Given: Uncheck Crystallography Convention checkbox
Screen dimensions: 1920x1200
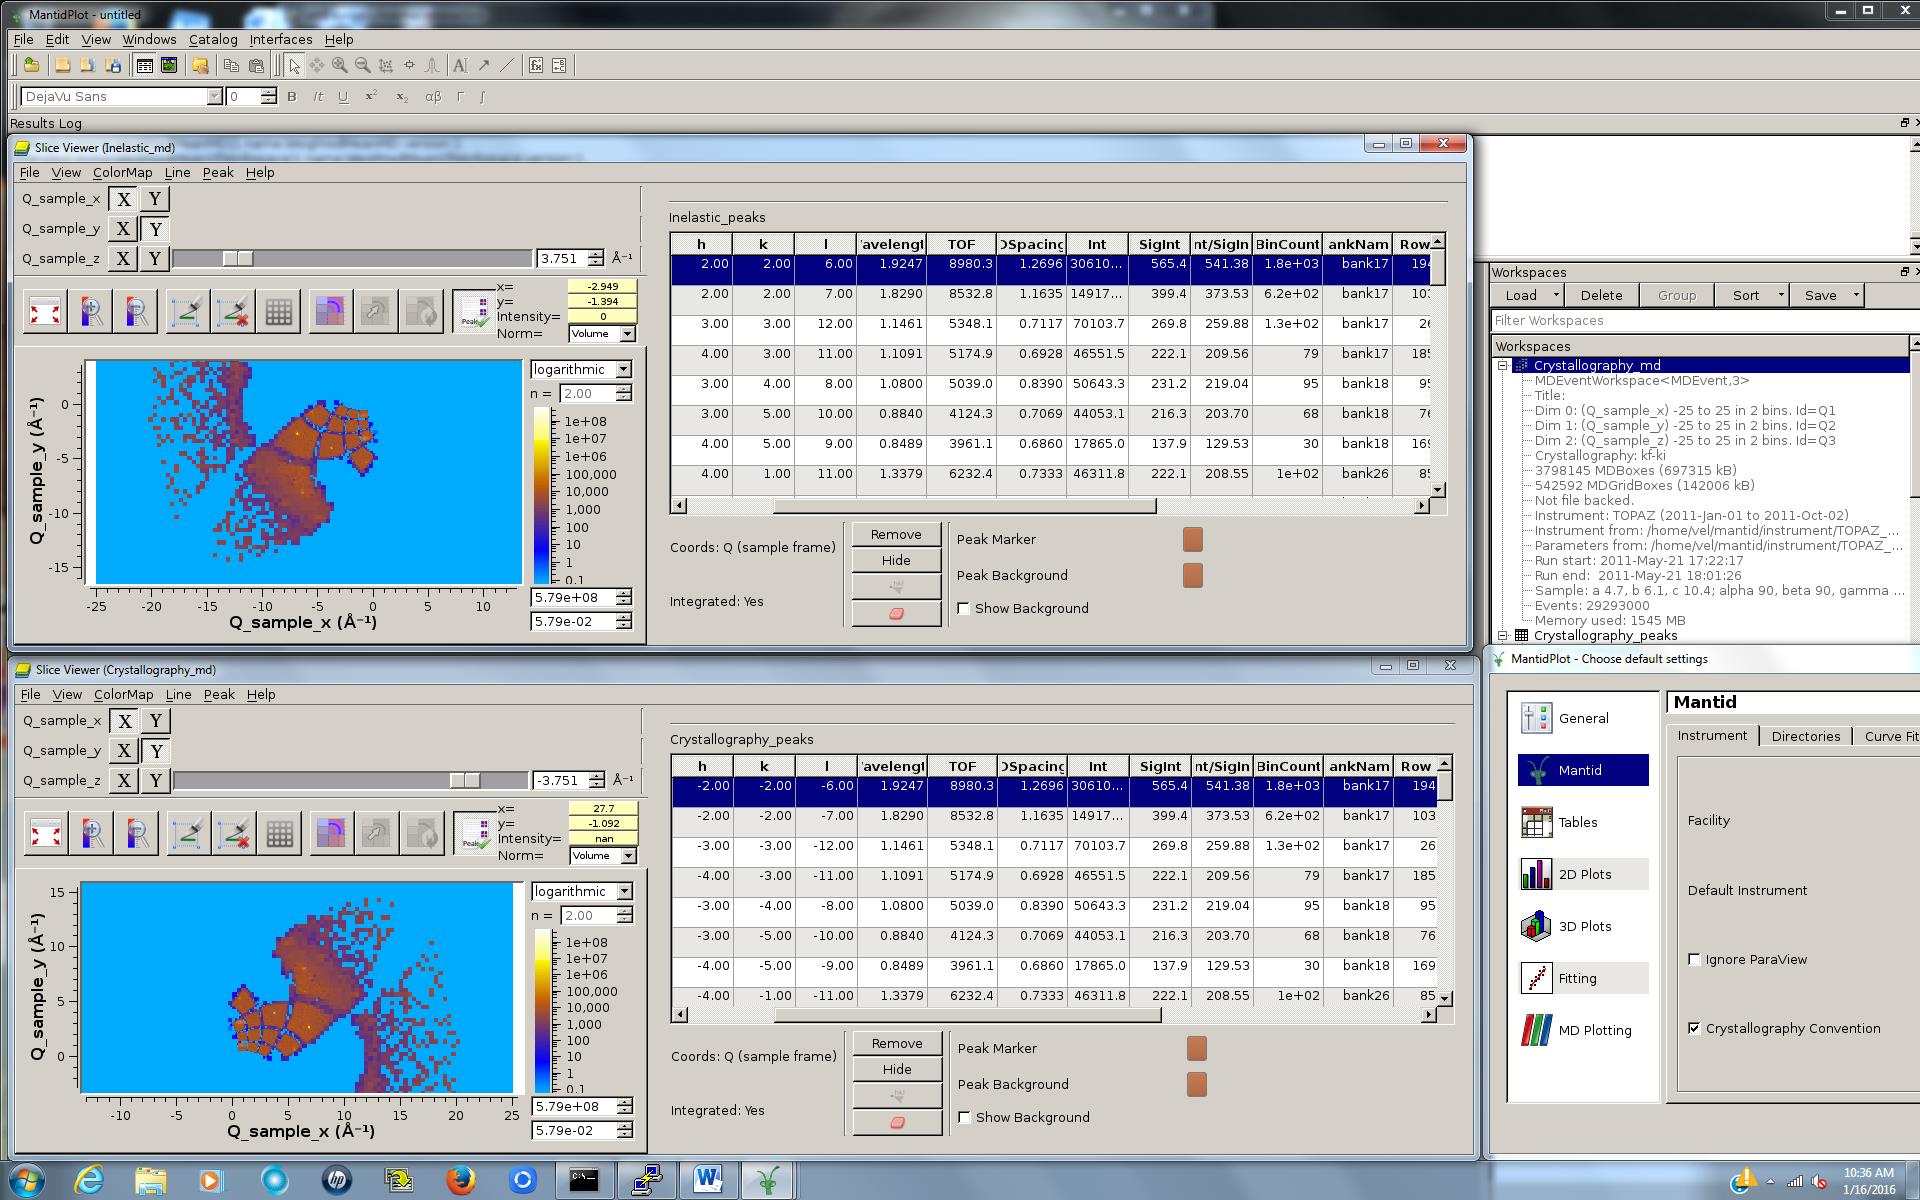Looking at the screenshot, I should tap(1694, 1028).
